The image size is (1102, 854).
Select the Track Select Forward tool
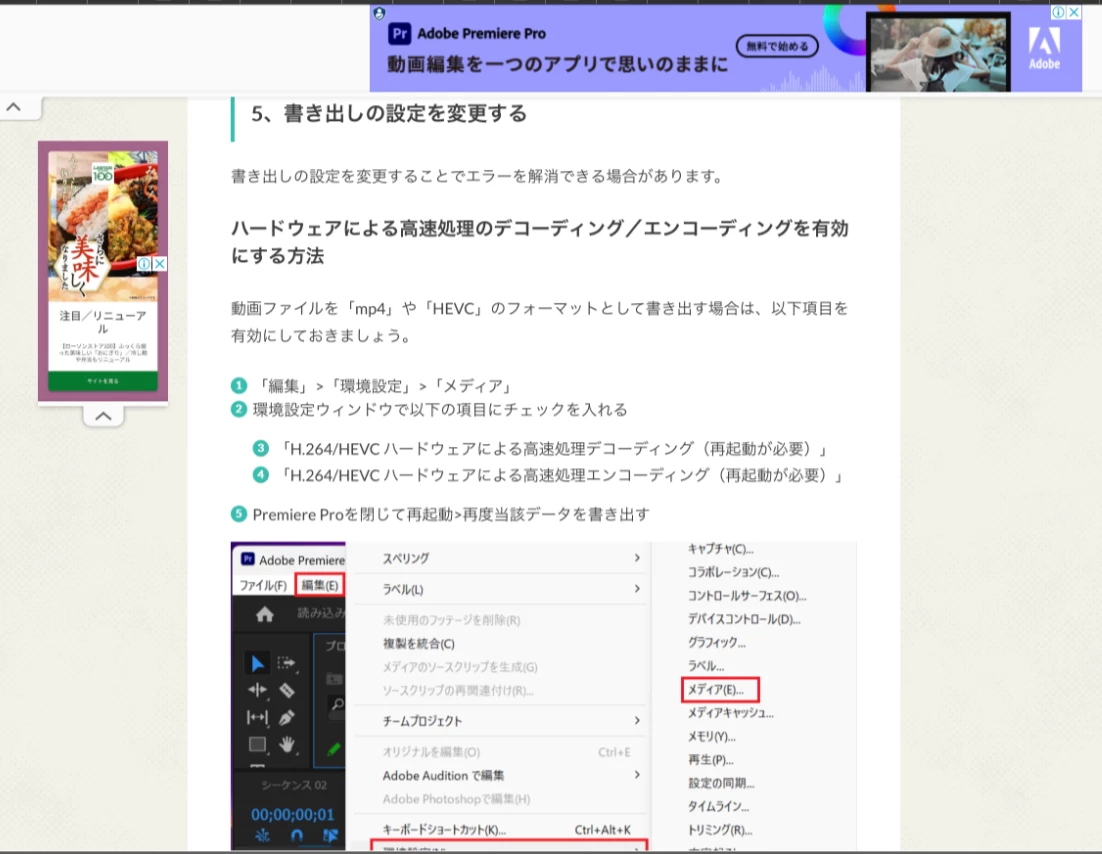coord(287,663)
